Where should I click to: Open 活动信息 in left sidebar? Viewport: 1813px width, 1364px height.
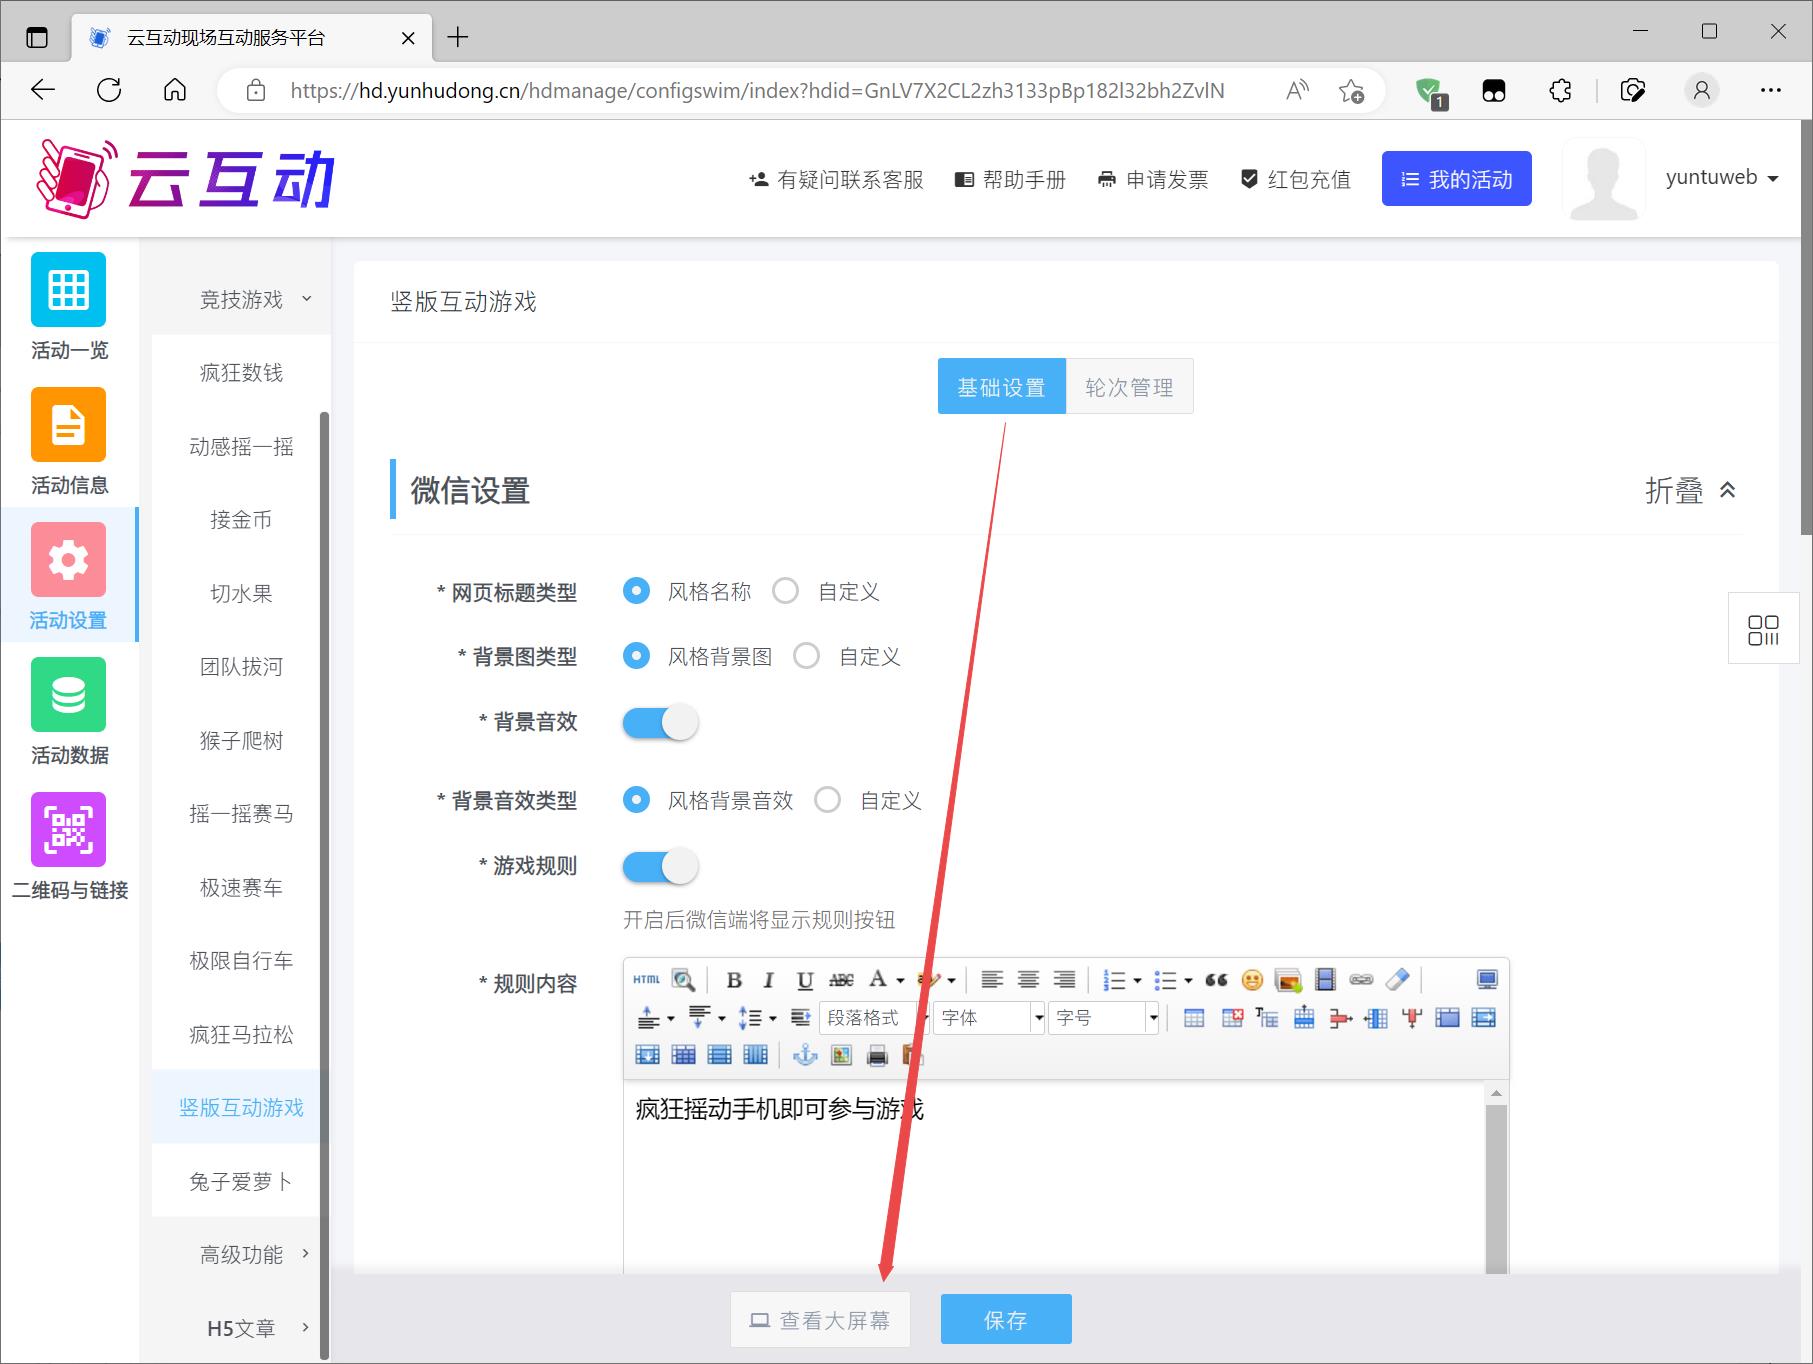(69, 442)
